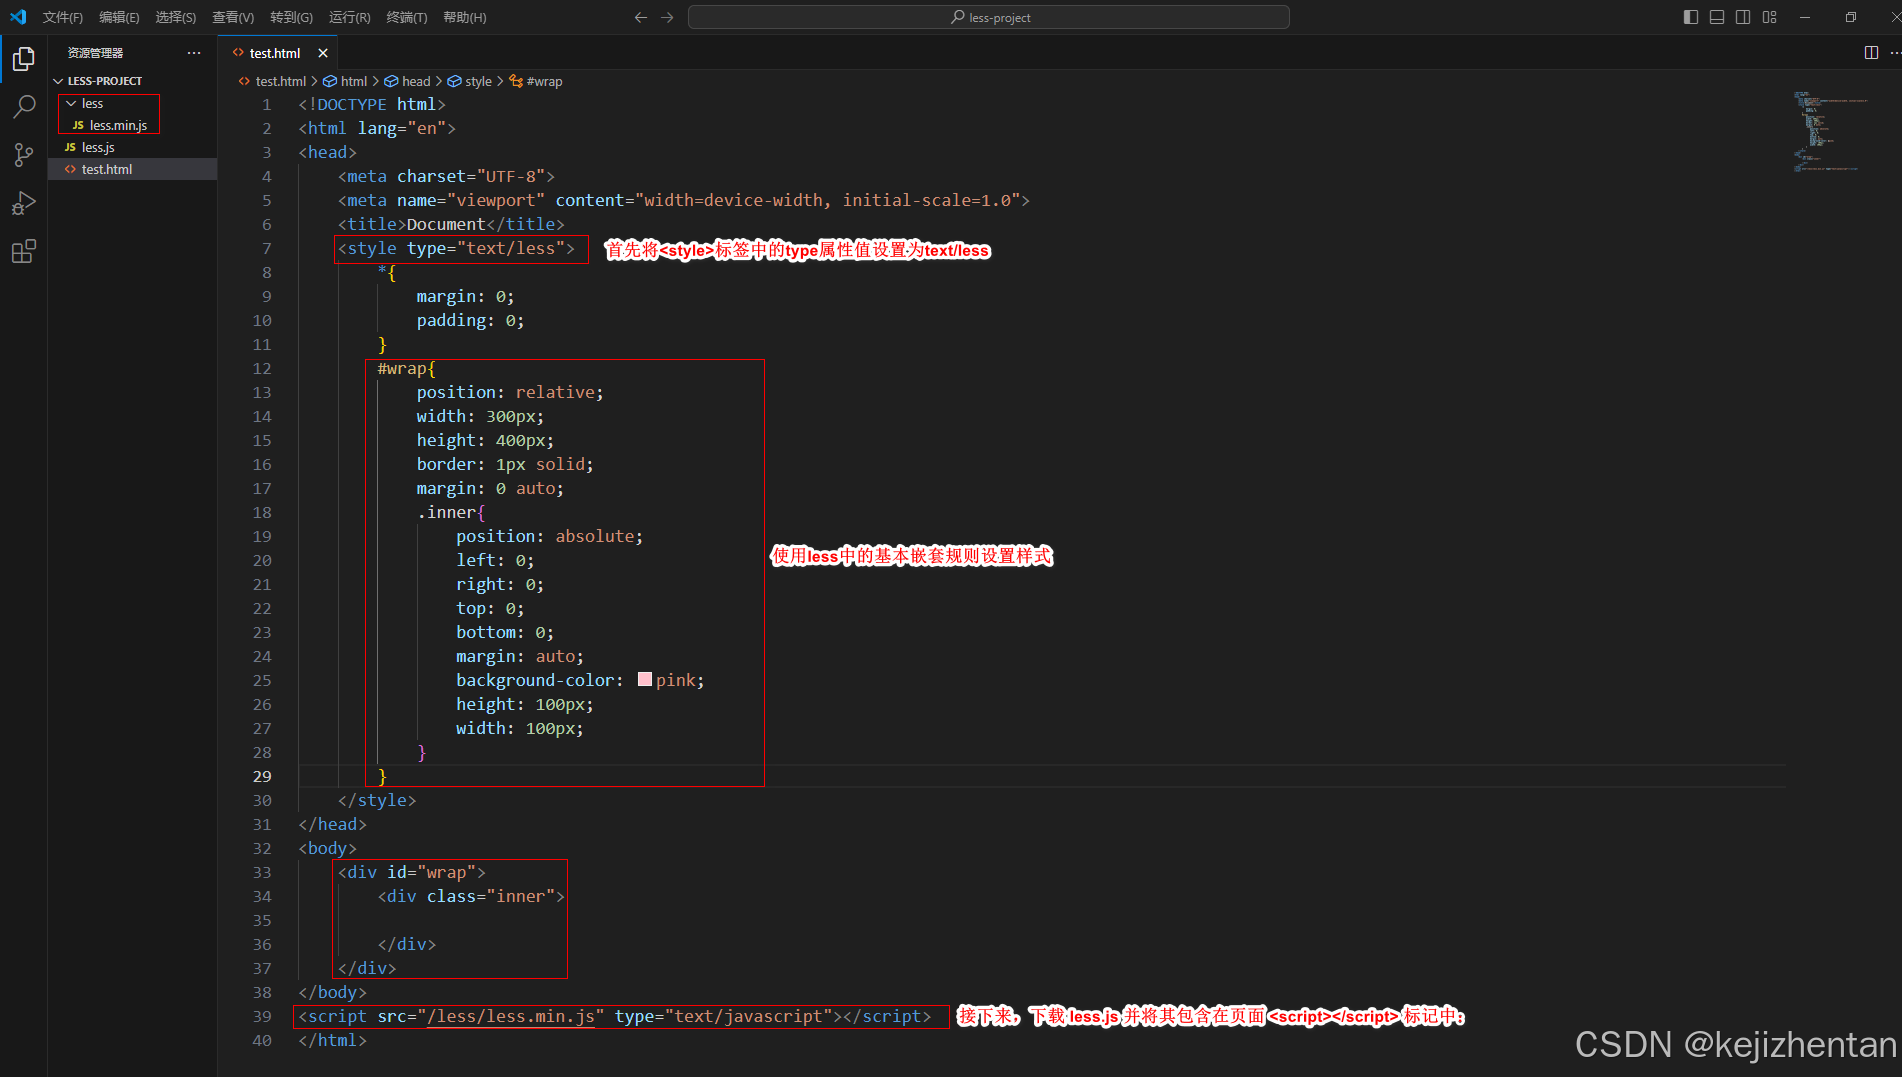Click the 资源管理器 panel title
The height and width of the screenshot is (1077, 1902).
pos(95,53)
